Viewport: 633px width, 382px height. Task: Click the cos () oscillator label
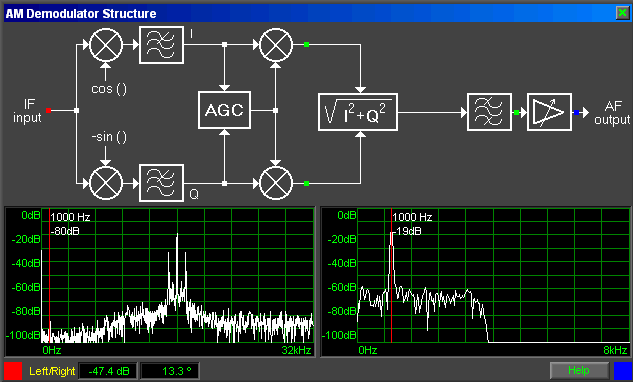[109, 88]
